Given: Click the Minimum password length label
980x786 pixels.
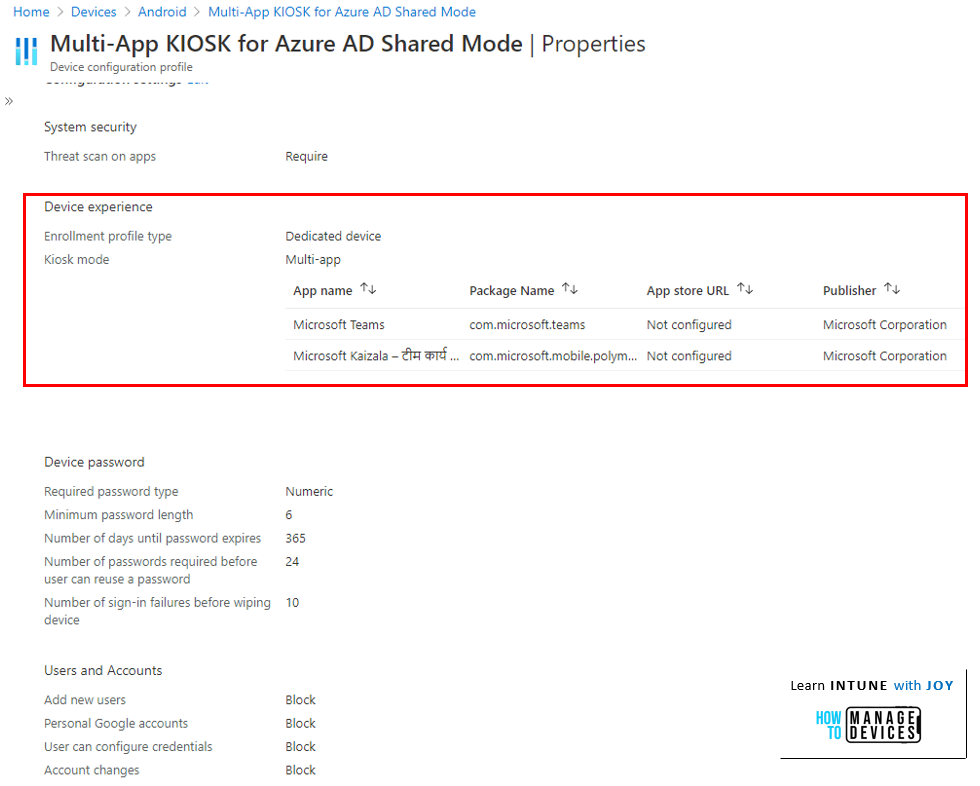Looking at the screenshot, I should coord(118,515).
